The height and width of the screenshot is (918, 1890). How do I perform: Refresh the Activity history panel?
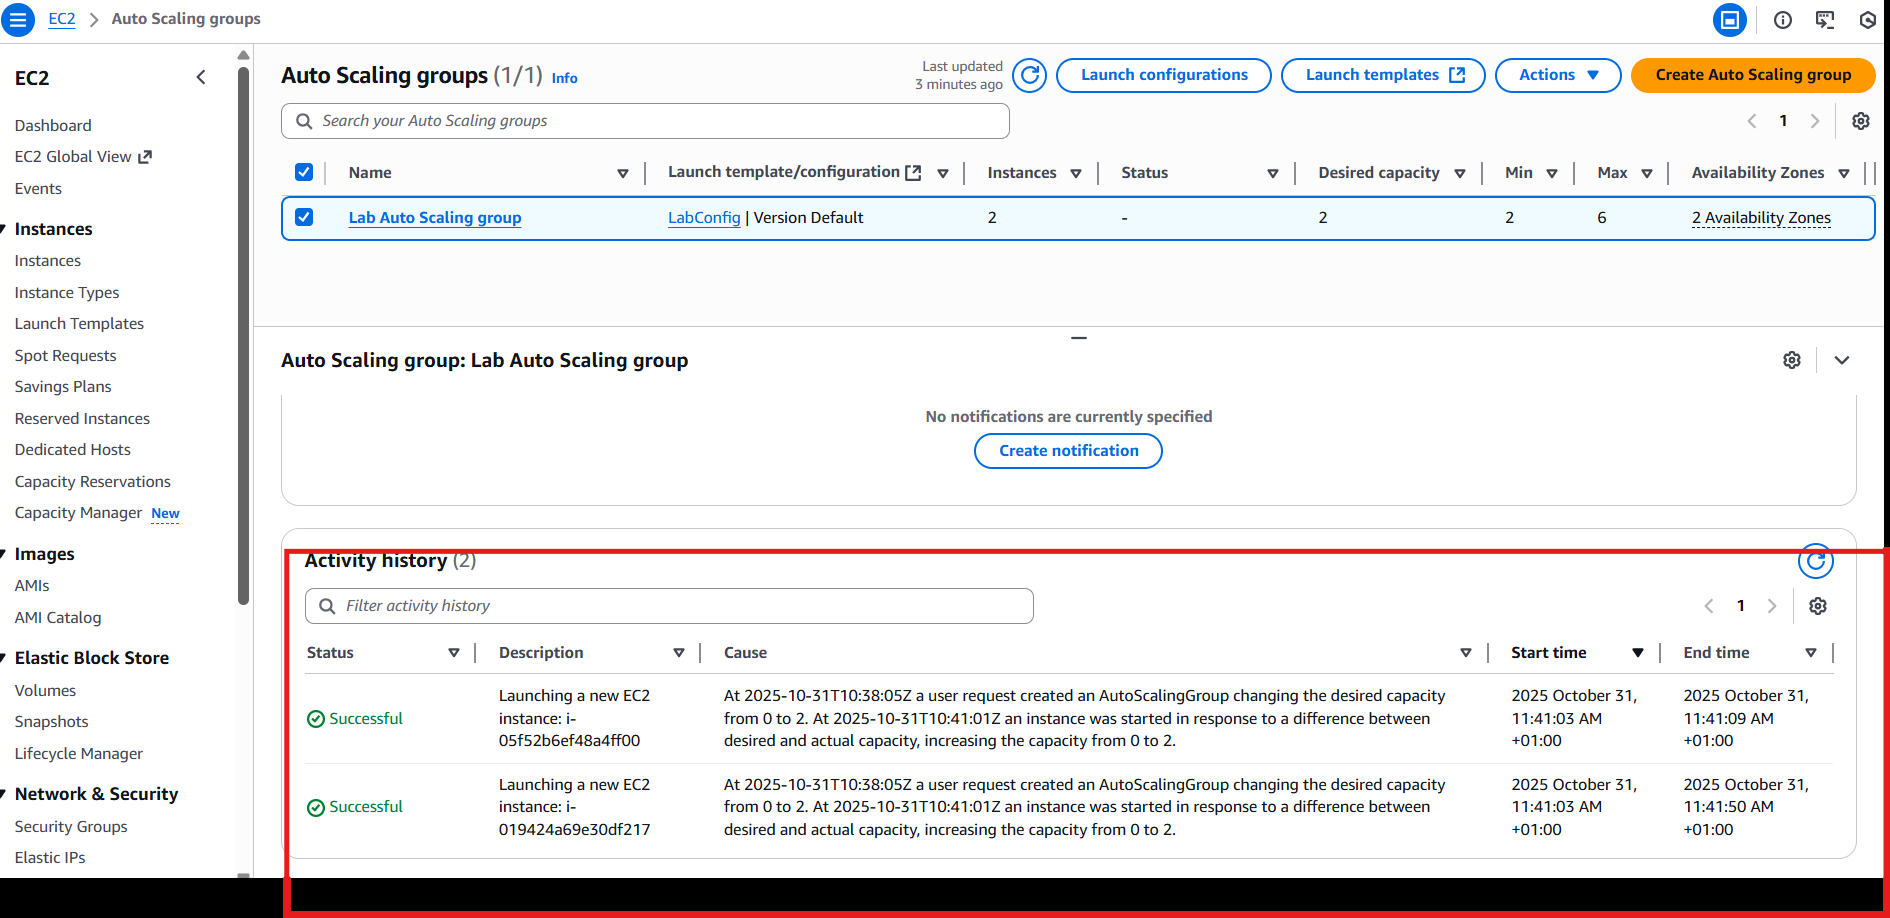[x=1815, y=561]
